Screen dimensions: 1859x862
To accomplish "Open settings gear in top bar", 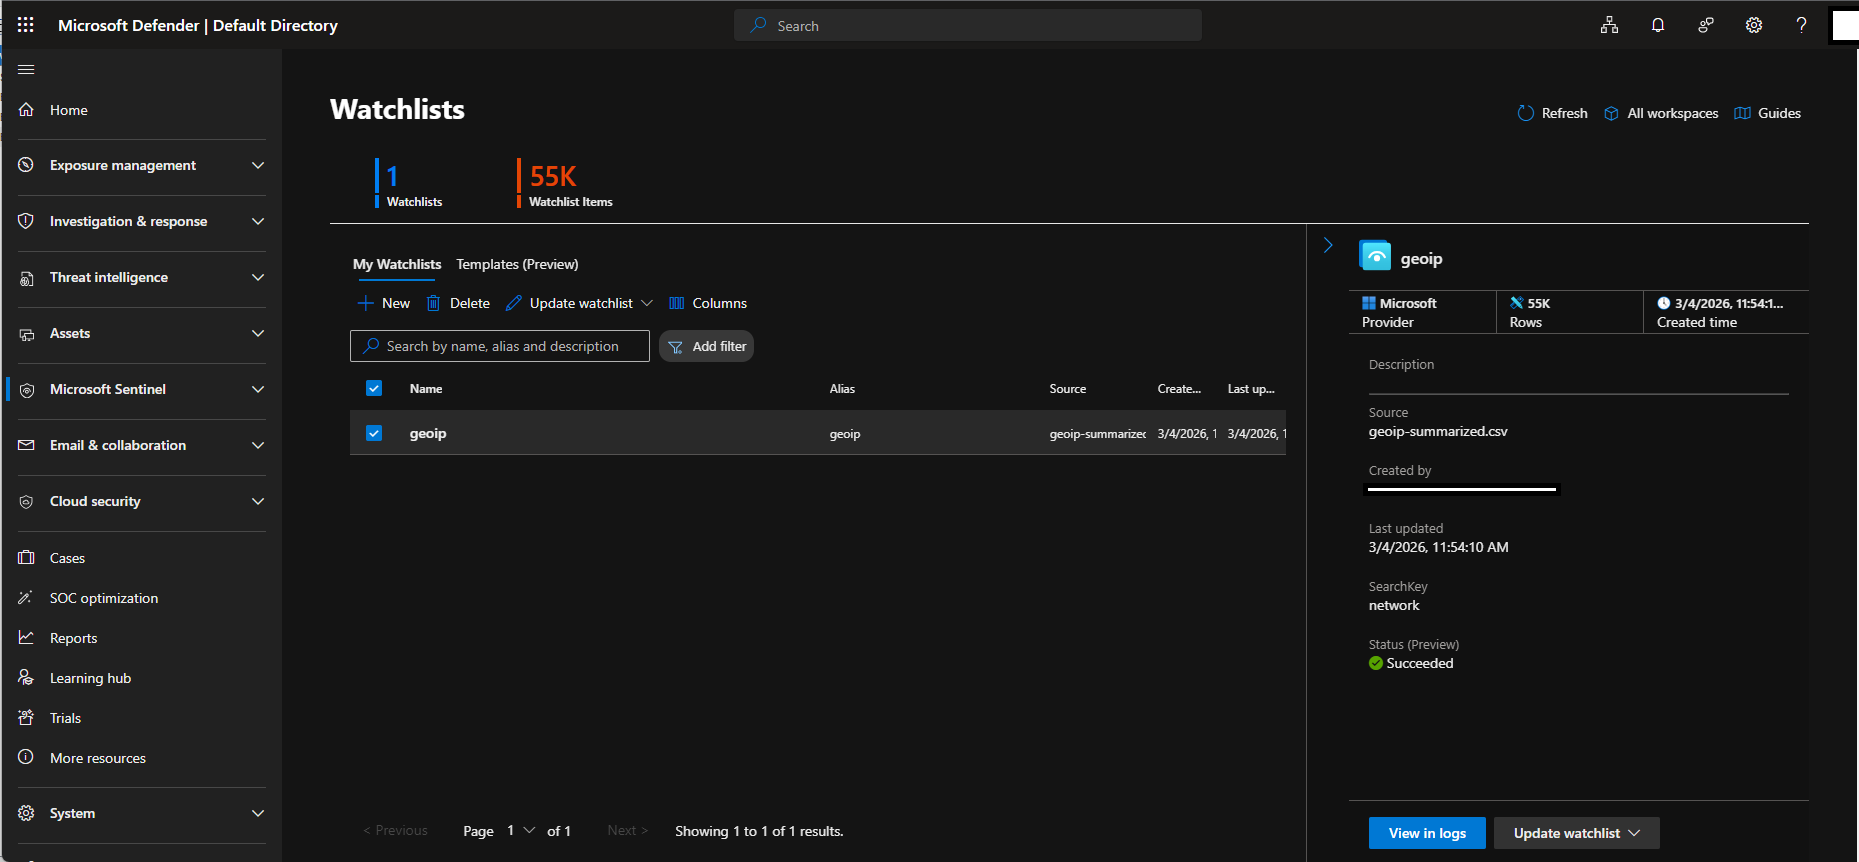I will 1754,25.
